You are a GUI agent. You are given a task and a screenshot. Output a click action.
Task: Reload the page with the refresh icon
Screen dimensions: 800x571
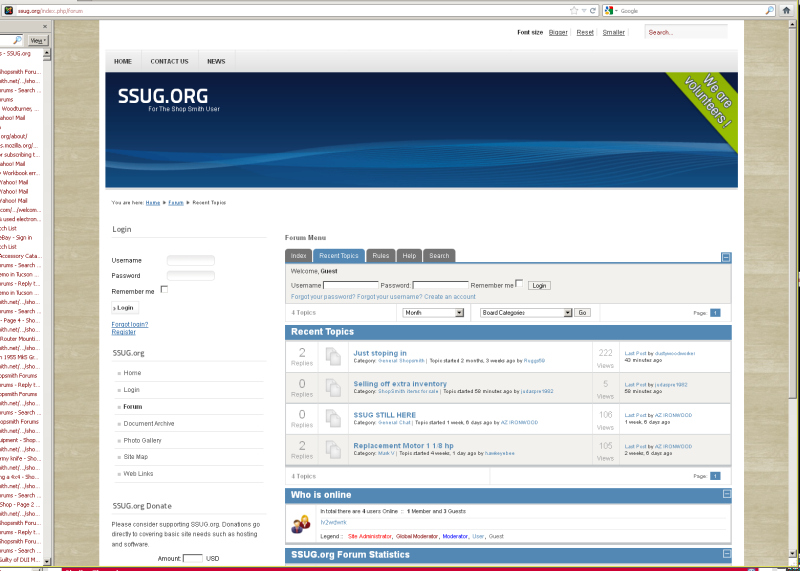pos(593,10)
